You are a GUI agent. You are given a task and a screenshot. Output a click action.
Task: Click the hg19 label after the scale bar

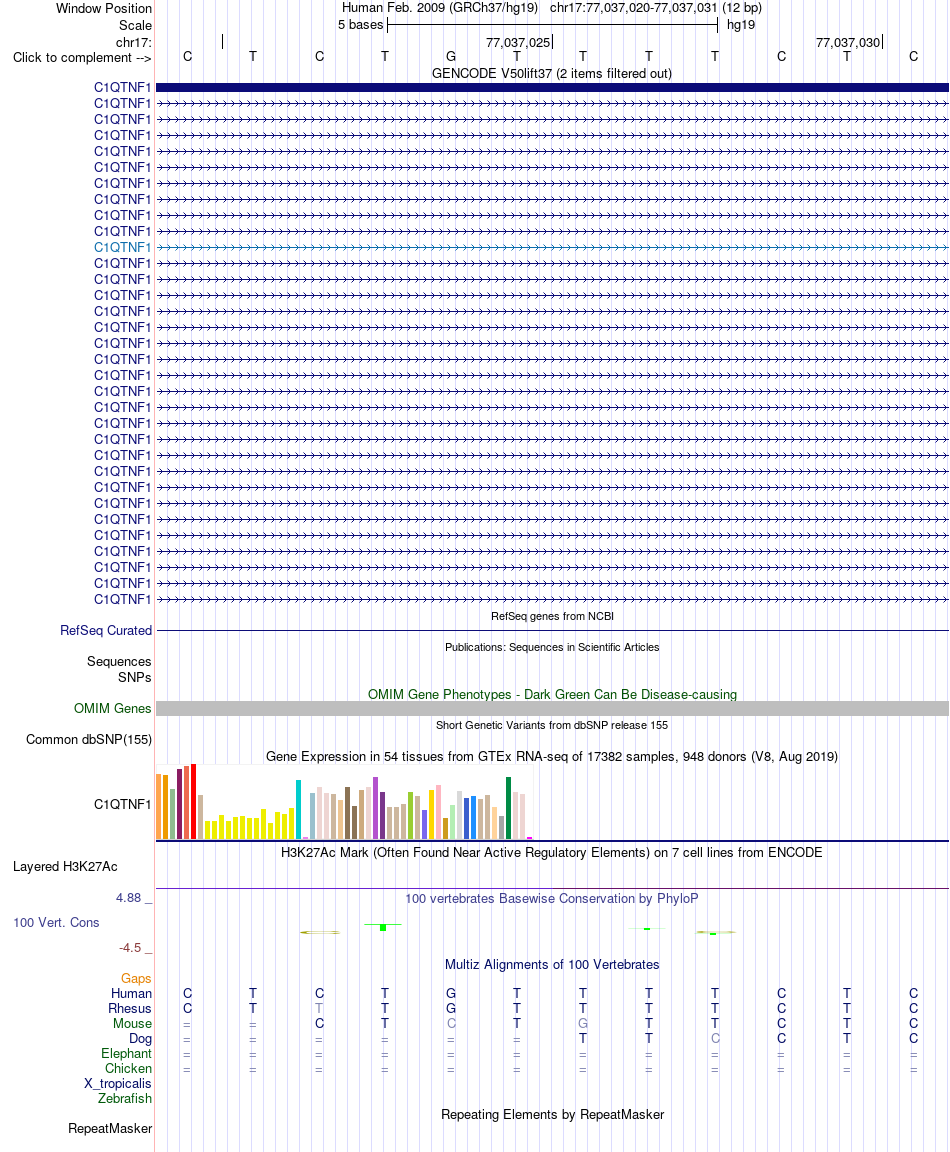pyautogui.click(x=741, y=24)
